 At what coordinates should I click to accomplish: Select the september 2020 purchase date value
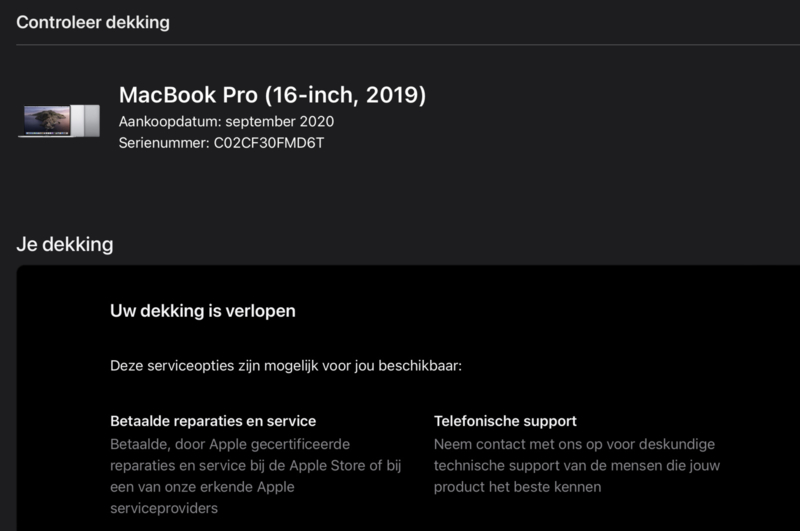(x=280, y=121)
